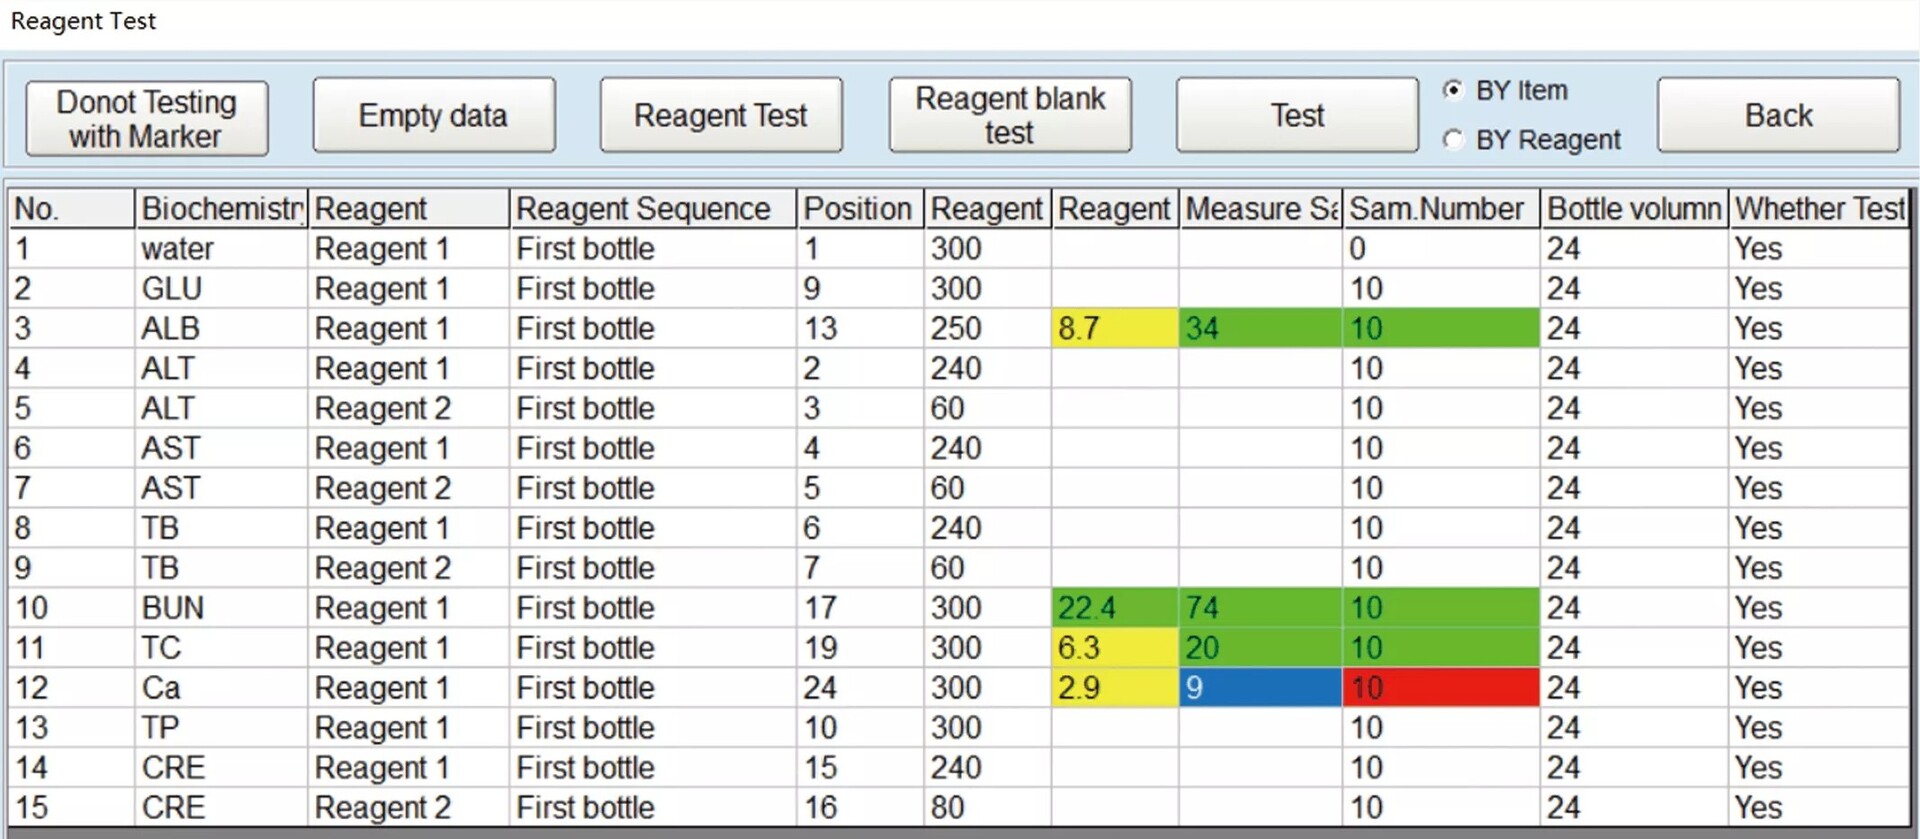Go Back using the Back button
Image resolution: width=1920 pixels, height=839 pixels.
tap(1778, 116)
